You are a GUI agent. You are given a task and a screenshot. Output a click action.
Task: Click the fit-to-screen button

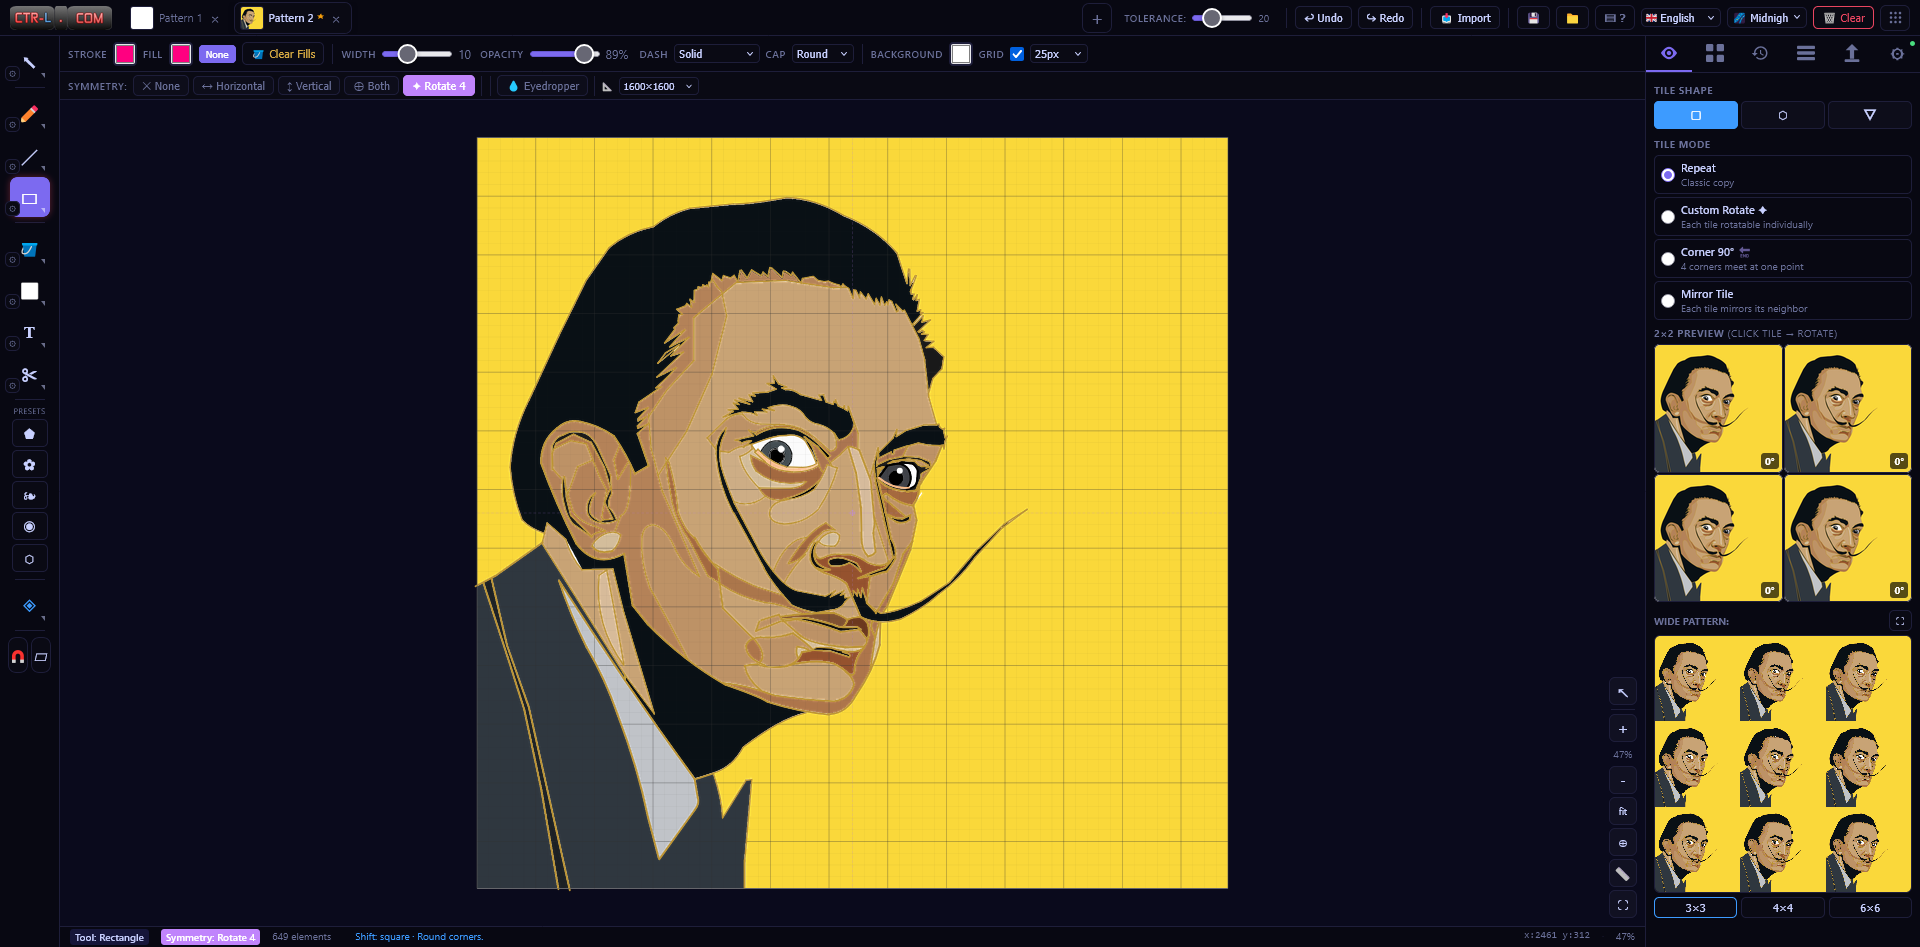(1623, 811)
